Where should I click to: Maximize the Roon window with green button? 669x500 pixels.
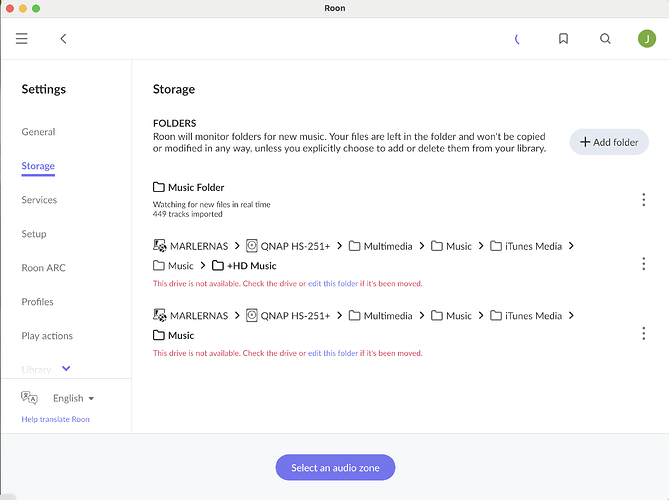36,8
